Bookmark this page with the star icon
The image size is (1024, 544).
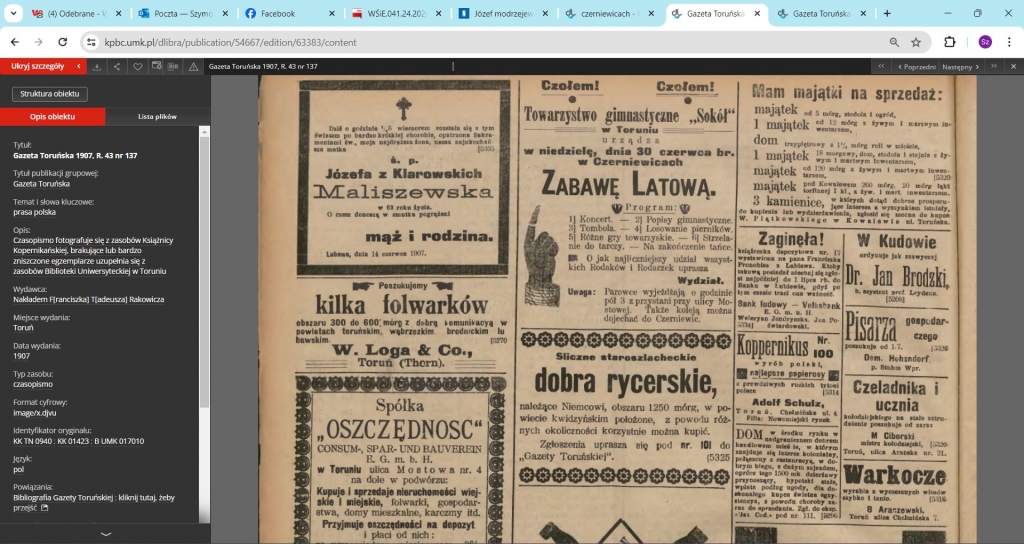(916, 42)
